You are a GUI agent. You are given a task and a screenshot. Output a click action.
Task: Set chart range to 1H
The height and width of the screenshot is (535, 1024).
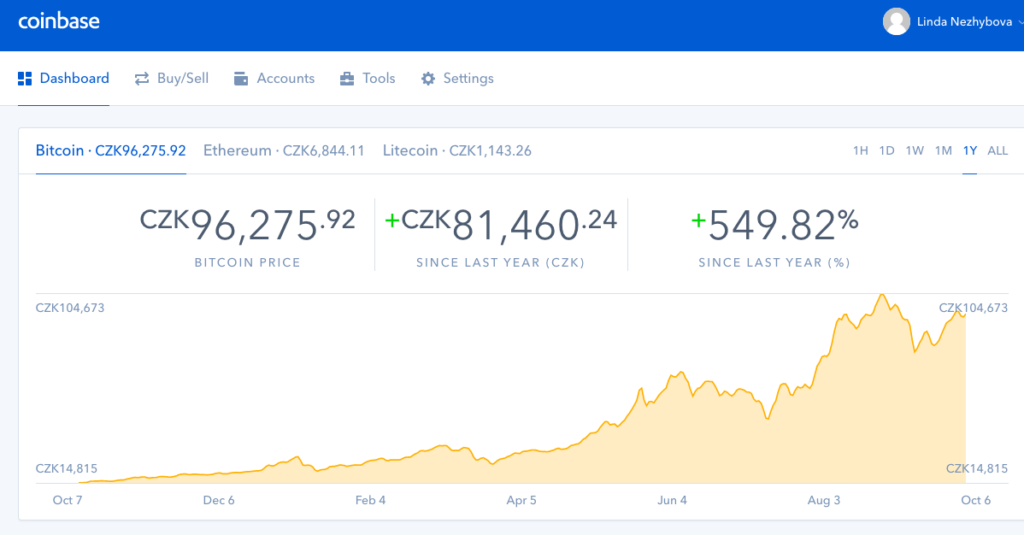861,151
